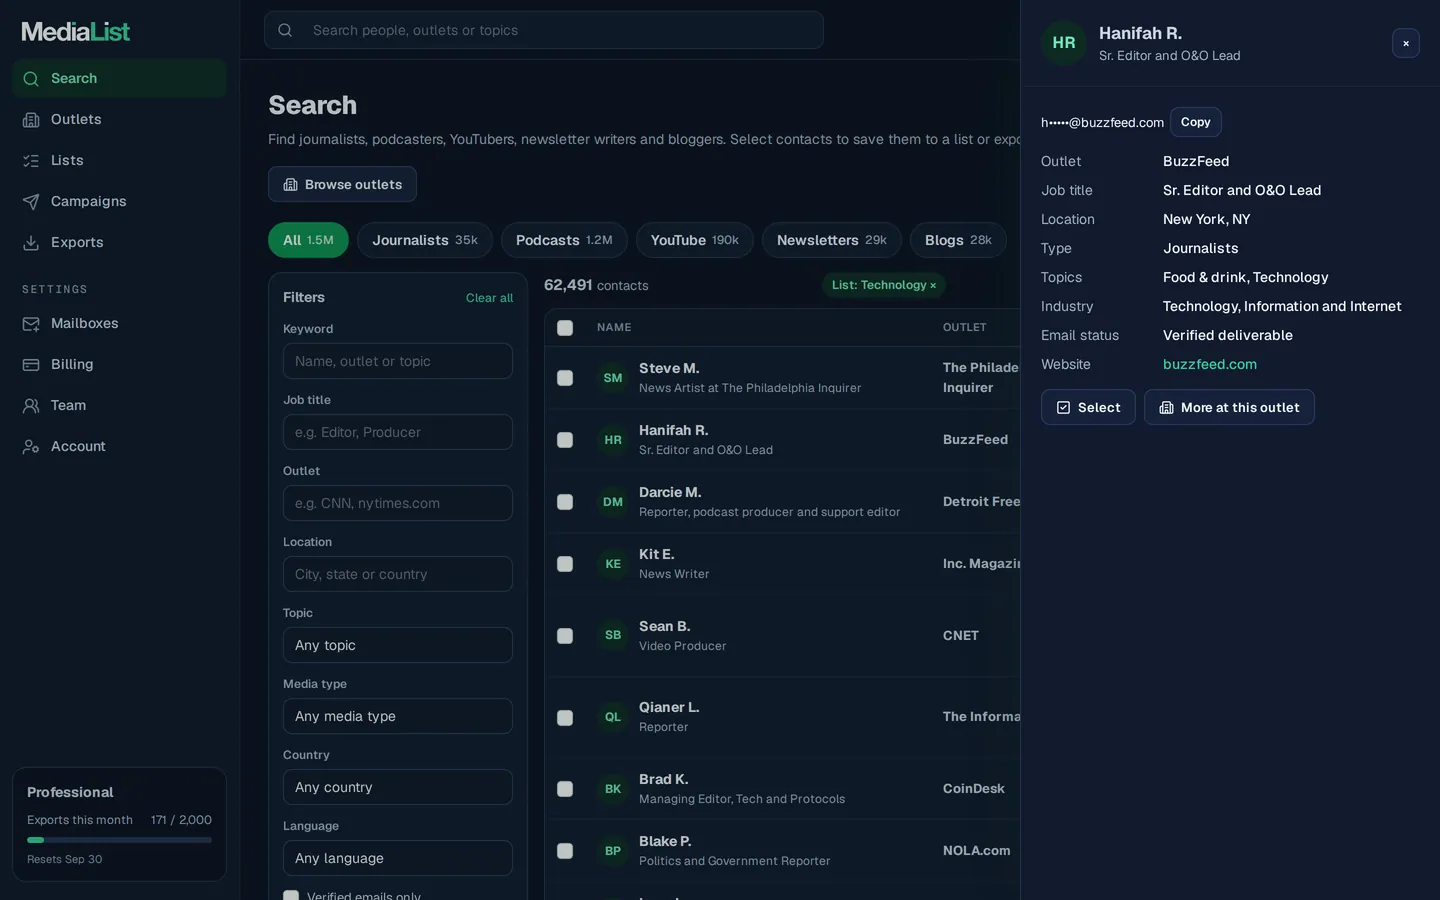Switch to the Newsletters tab
Image resolution: width=1440 pixels, height=900 pixels.
[x=832, y=240]
